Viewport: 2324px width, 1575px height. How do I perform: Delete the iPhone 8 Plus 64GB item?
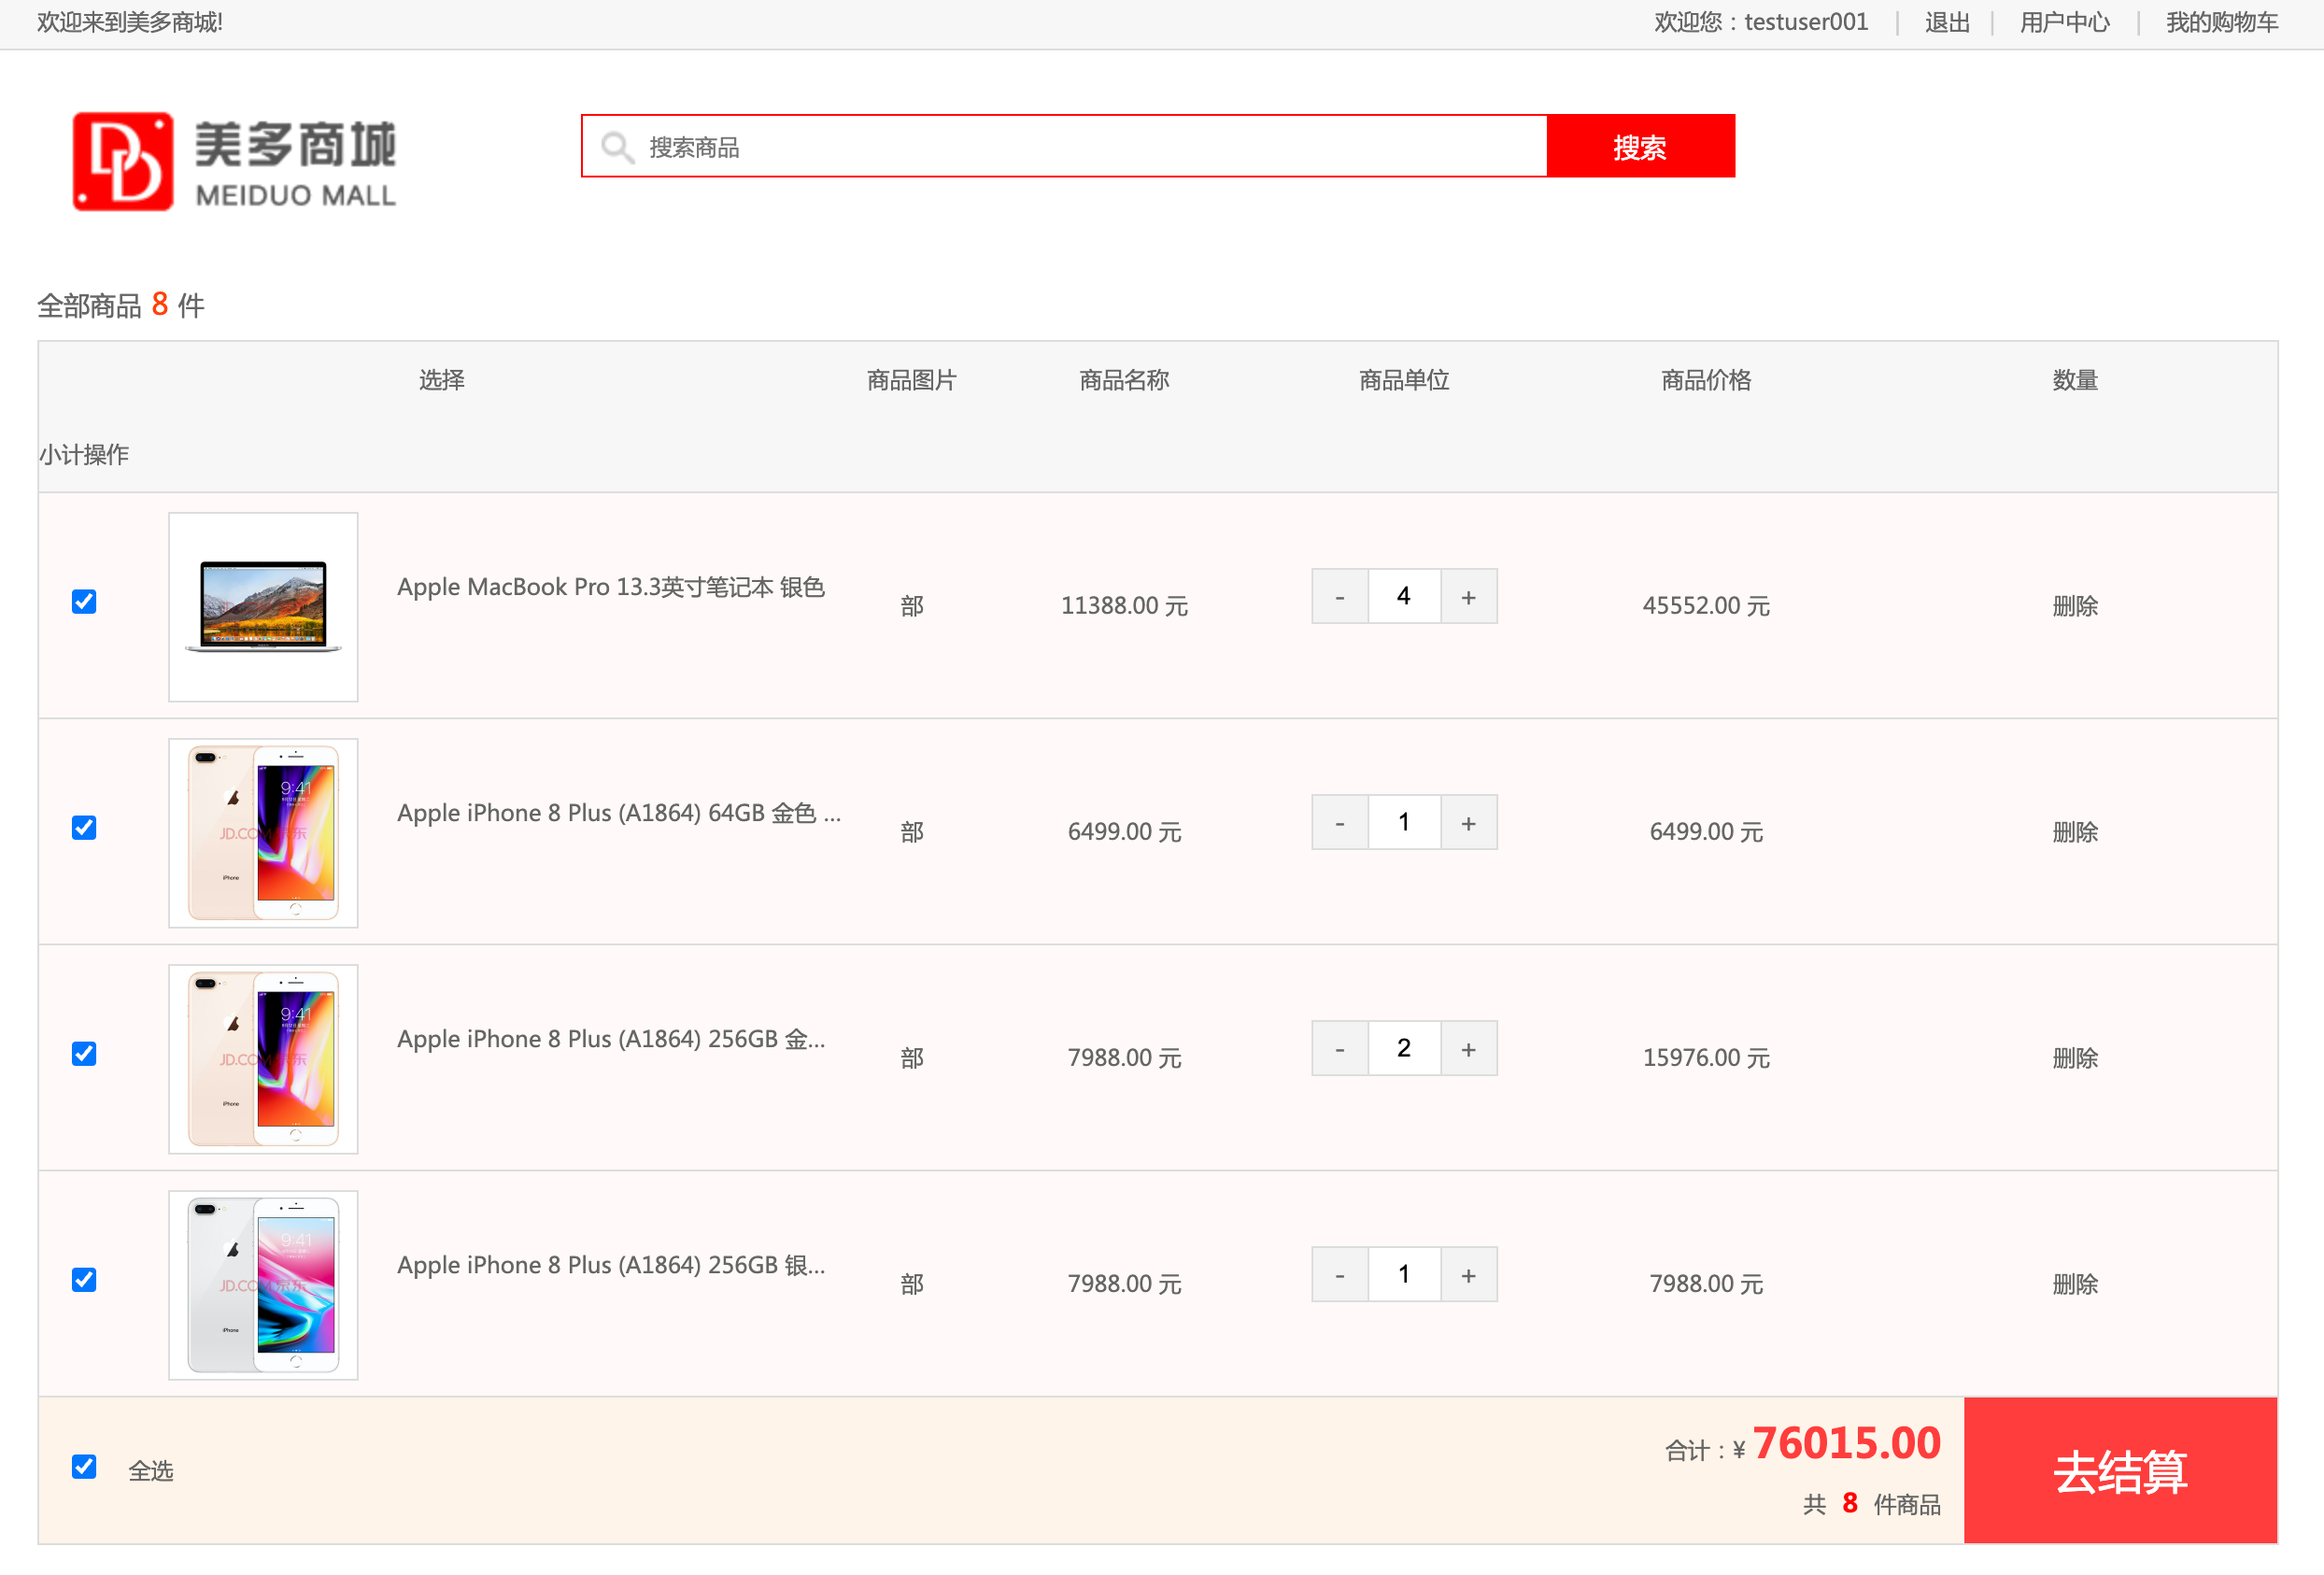pos(2075,832)
